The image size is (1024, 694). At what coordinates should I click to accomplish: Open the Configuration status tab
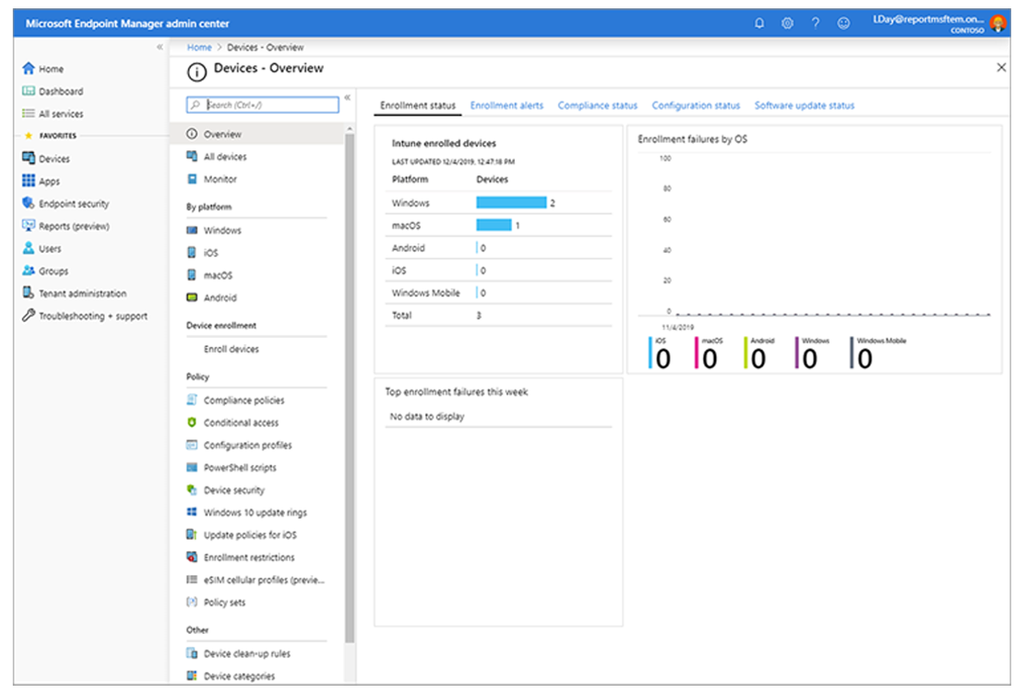[696, 105]
